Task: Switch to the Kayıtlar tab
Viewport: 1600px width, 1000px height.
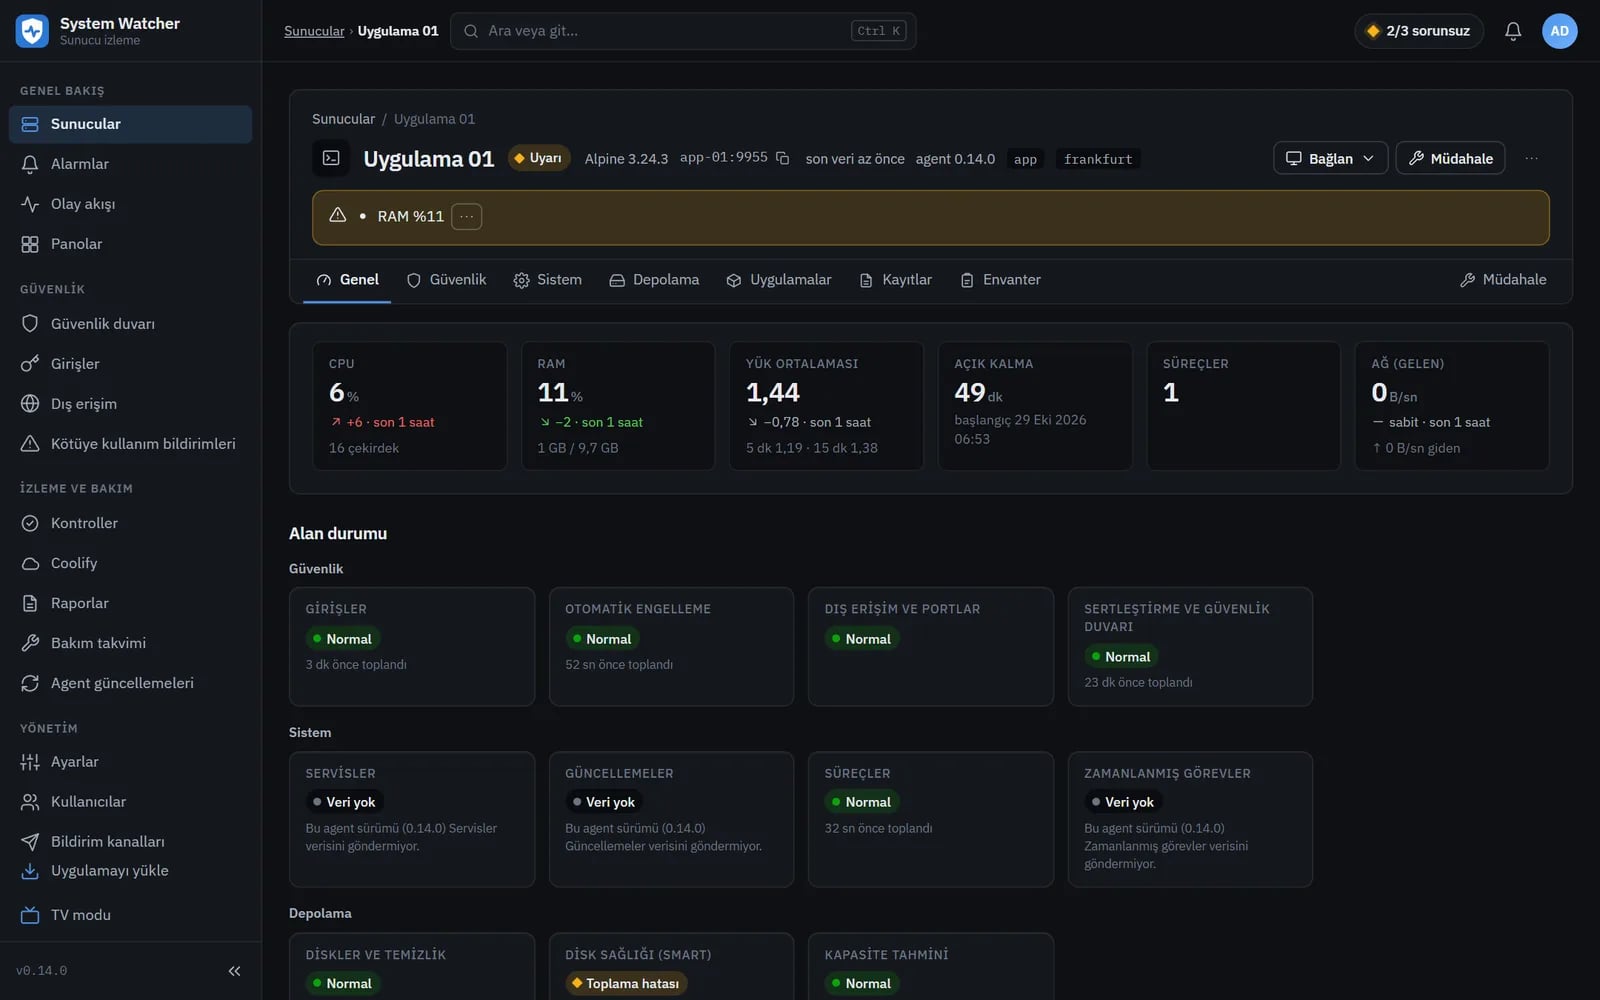Action: coord(895,280)
